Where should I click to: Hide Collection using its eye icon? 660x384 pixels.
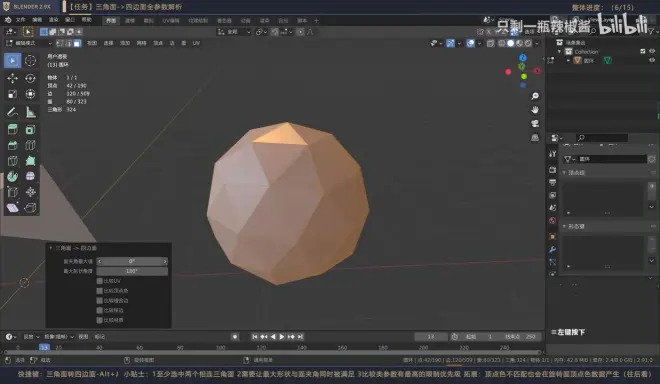[652, 51]
